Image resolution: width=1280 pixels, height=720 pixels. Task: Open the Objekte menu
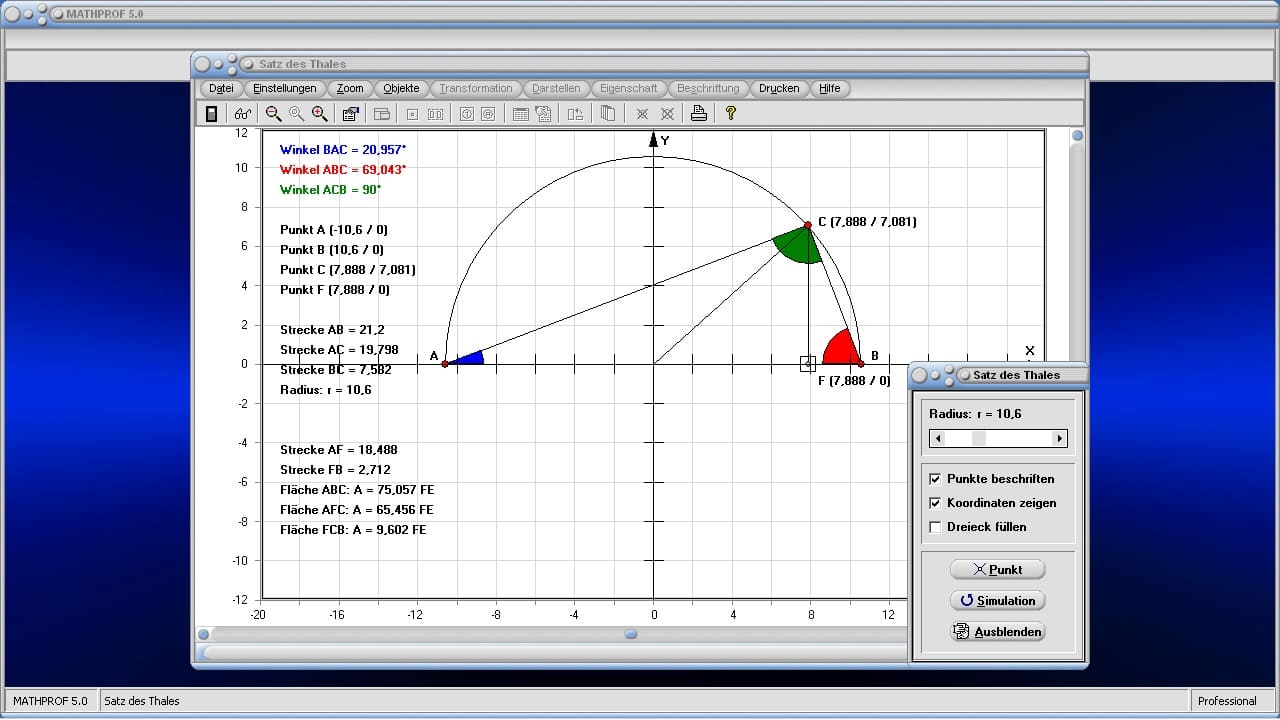tap(402, 88)
